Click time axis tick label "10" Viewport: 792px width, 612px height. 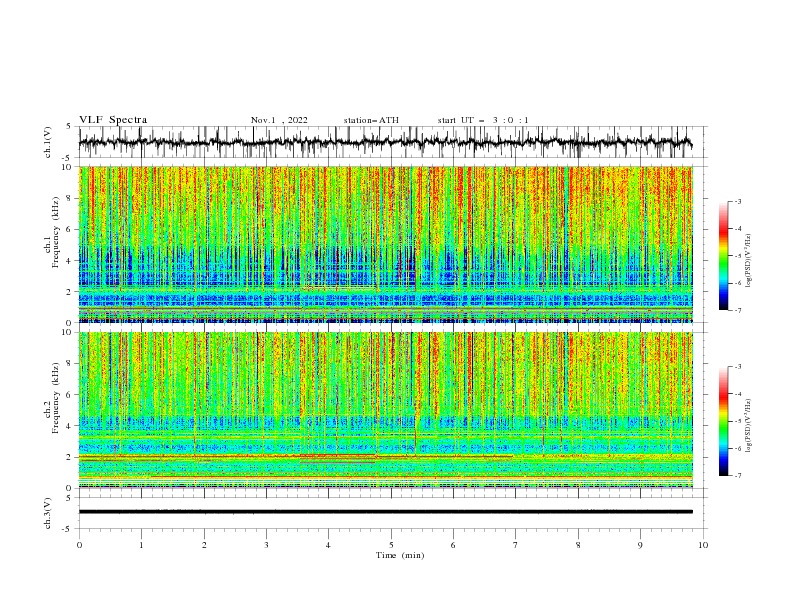coord(703,545)
